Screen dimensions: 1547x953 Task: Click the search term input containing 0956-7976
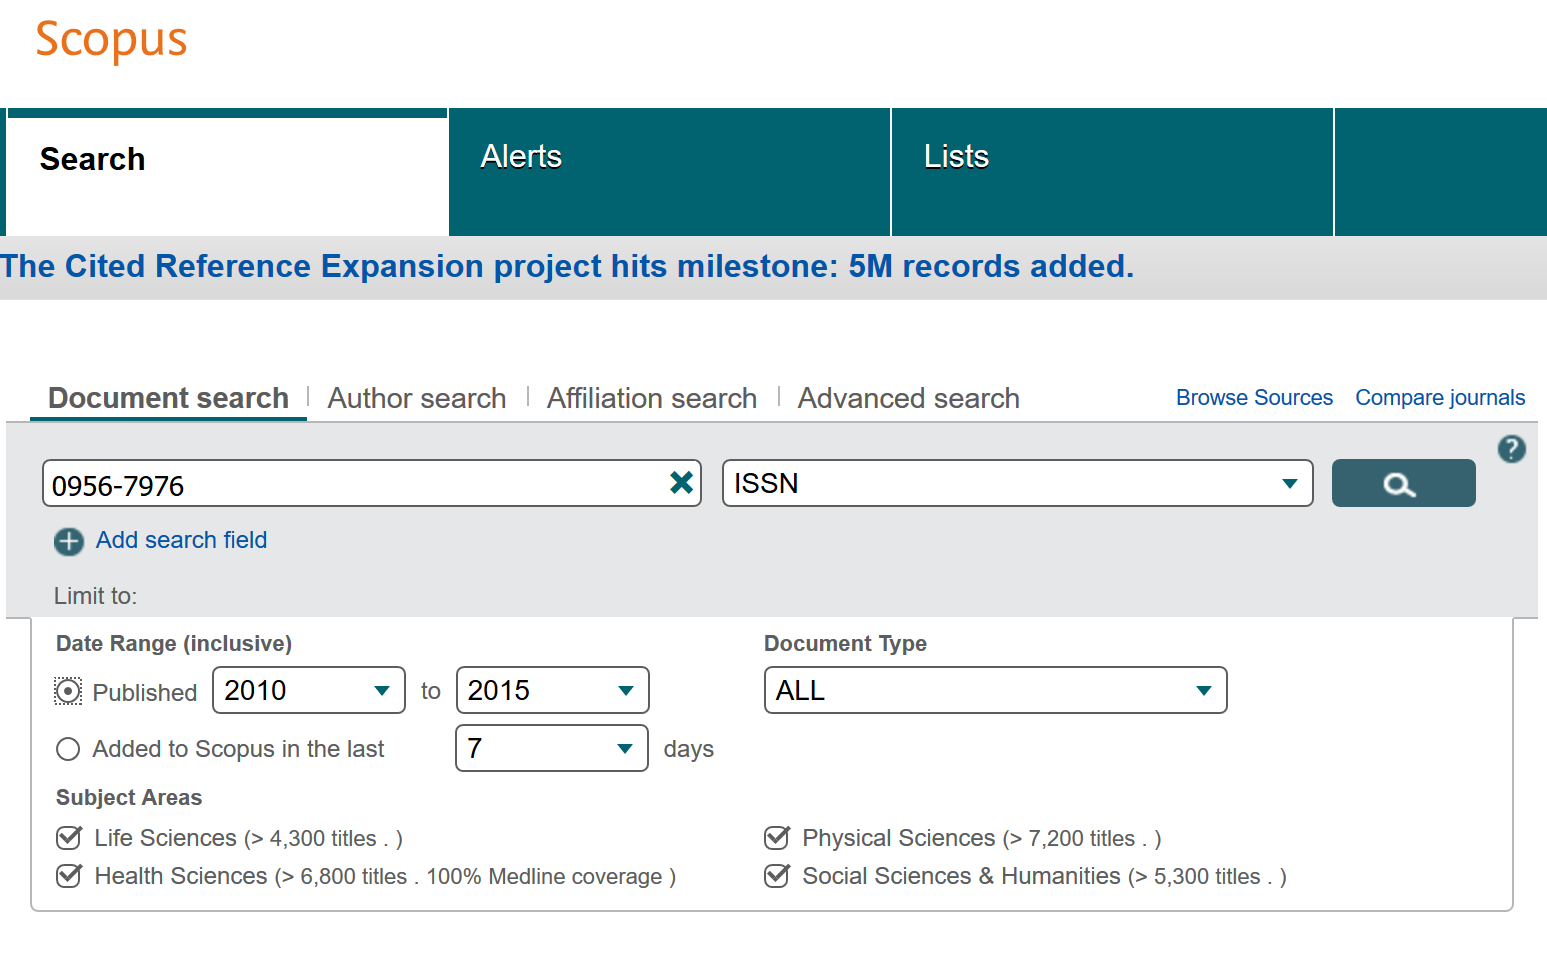(350, 483)
